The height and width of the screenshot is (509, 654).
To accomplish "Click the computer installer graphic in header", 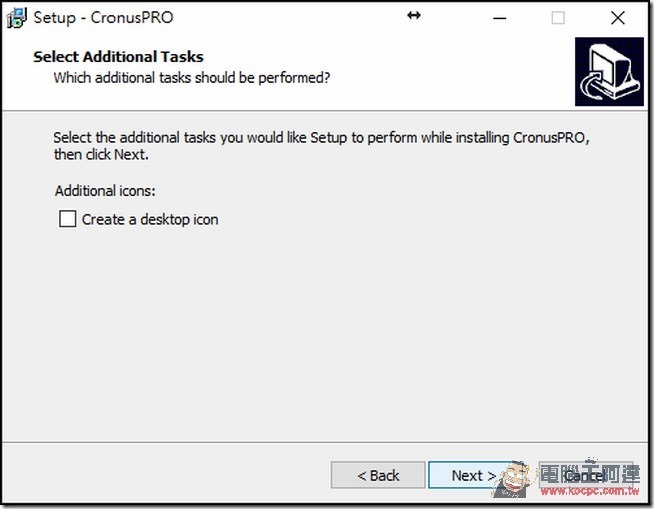I will pyautogui.click(x=609, y=72).
